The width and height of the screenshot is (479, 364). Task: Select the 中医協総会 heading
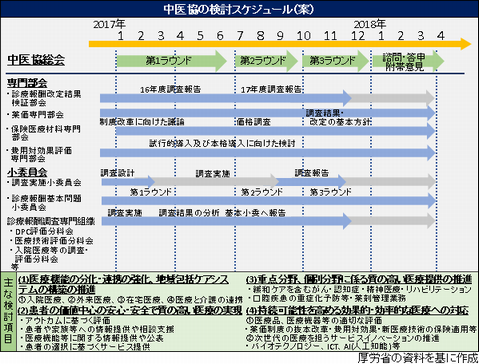36,60
